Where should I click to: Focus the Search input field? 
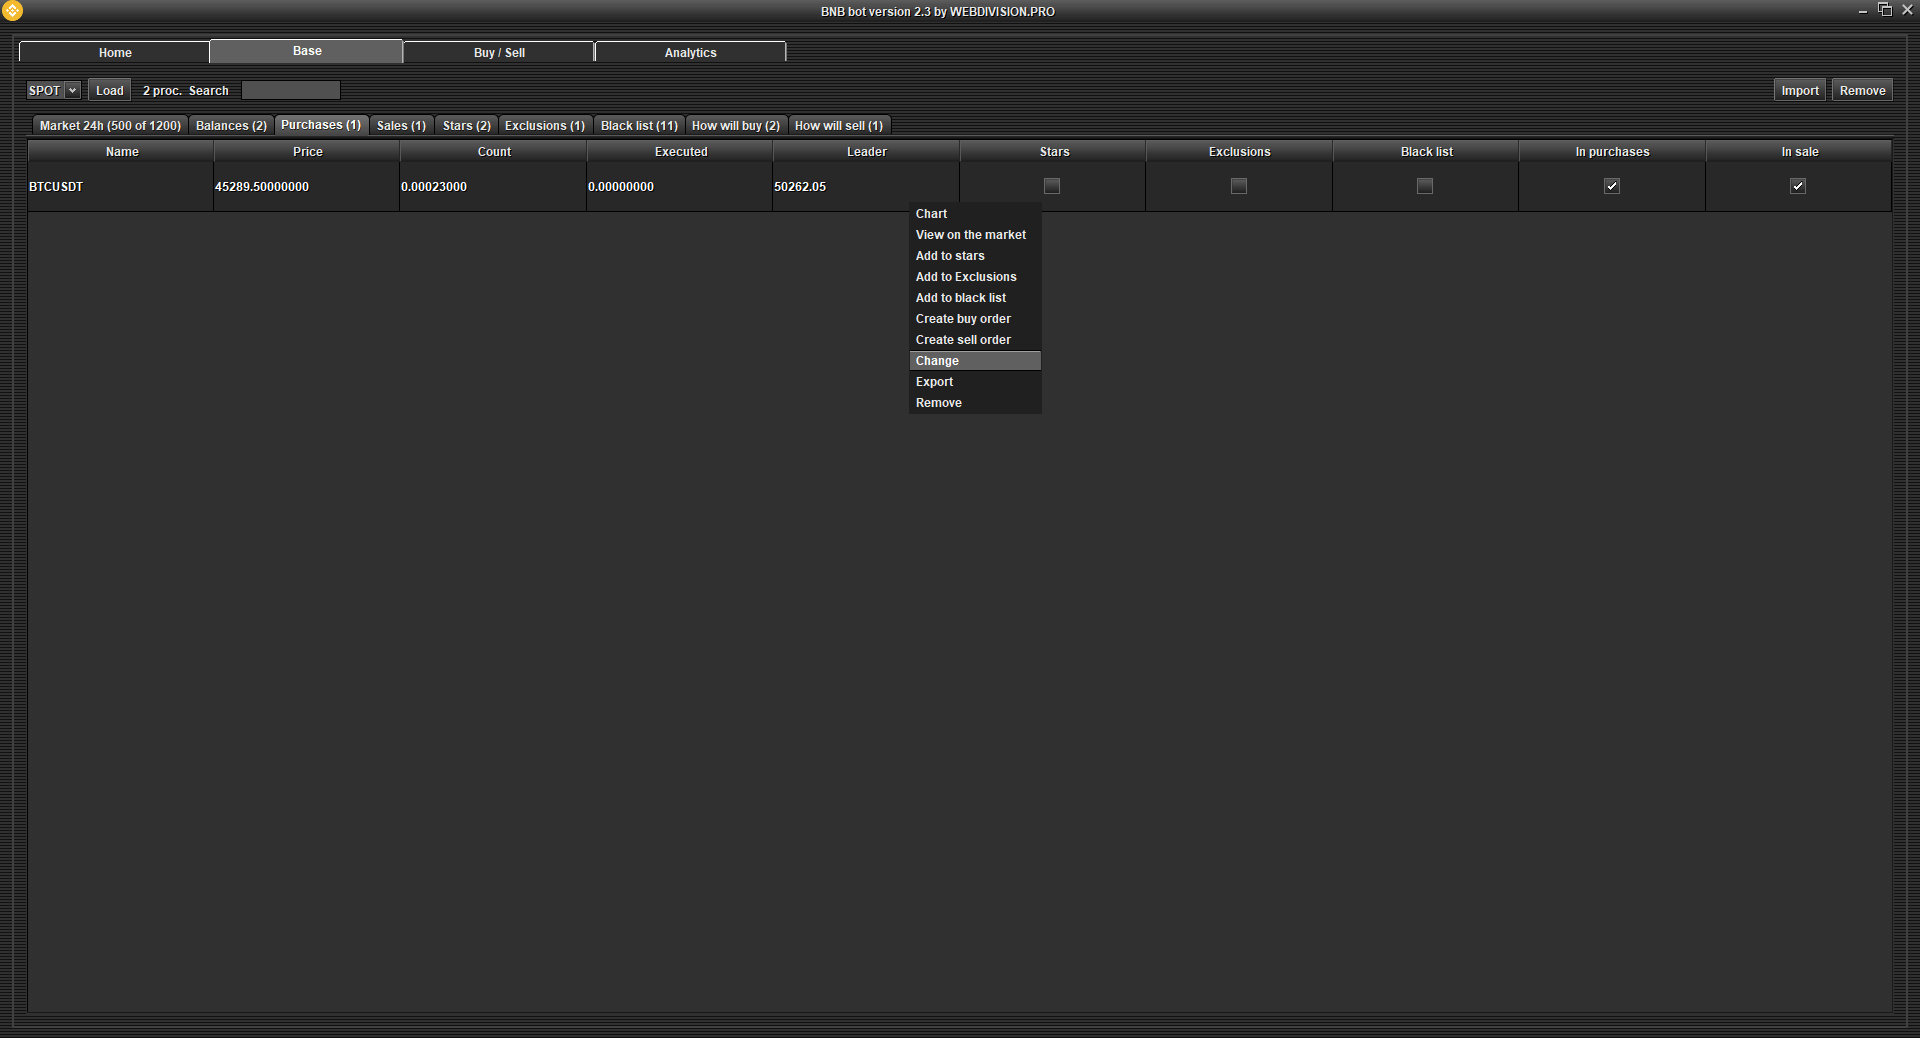291,90
